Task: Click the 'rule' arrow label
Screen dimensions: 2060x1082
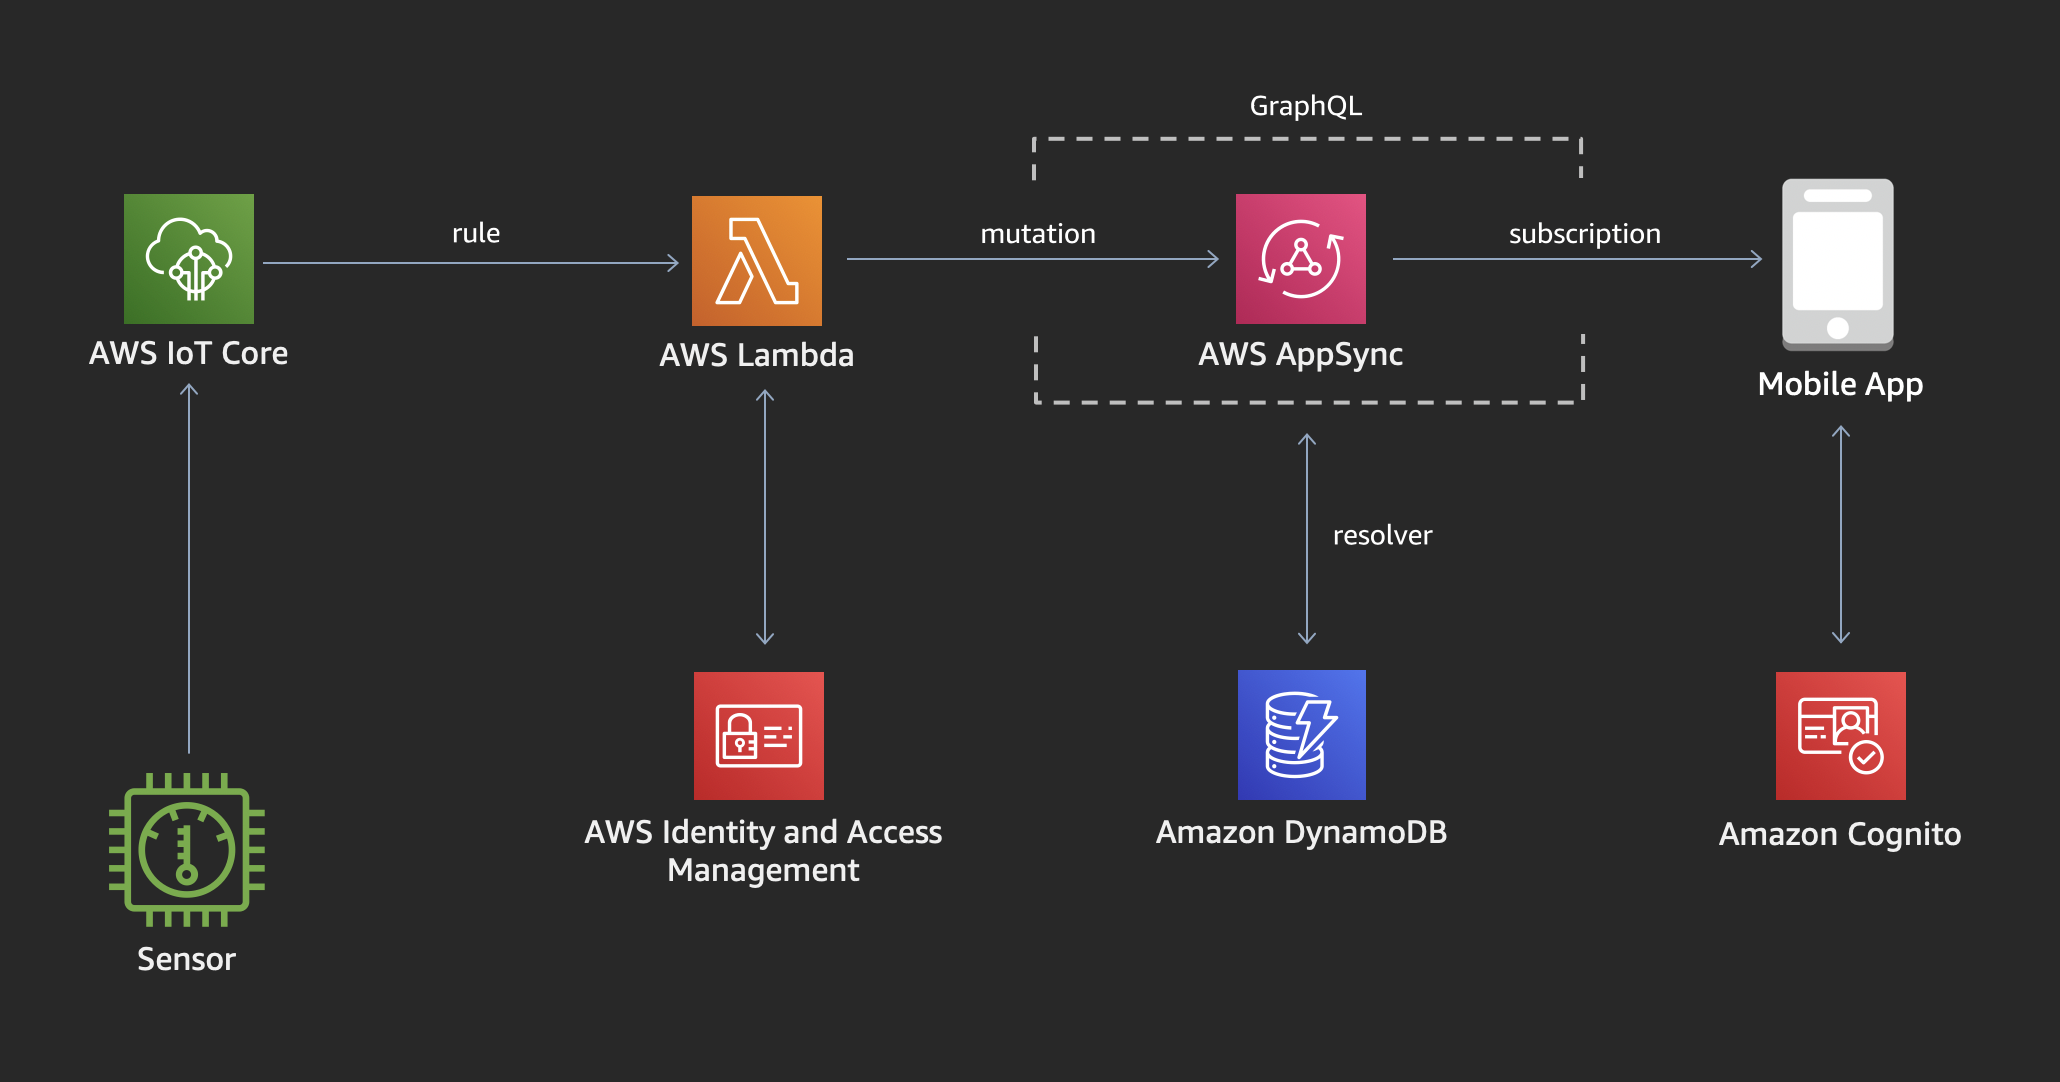Action: click(476, 234)
